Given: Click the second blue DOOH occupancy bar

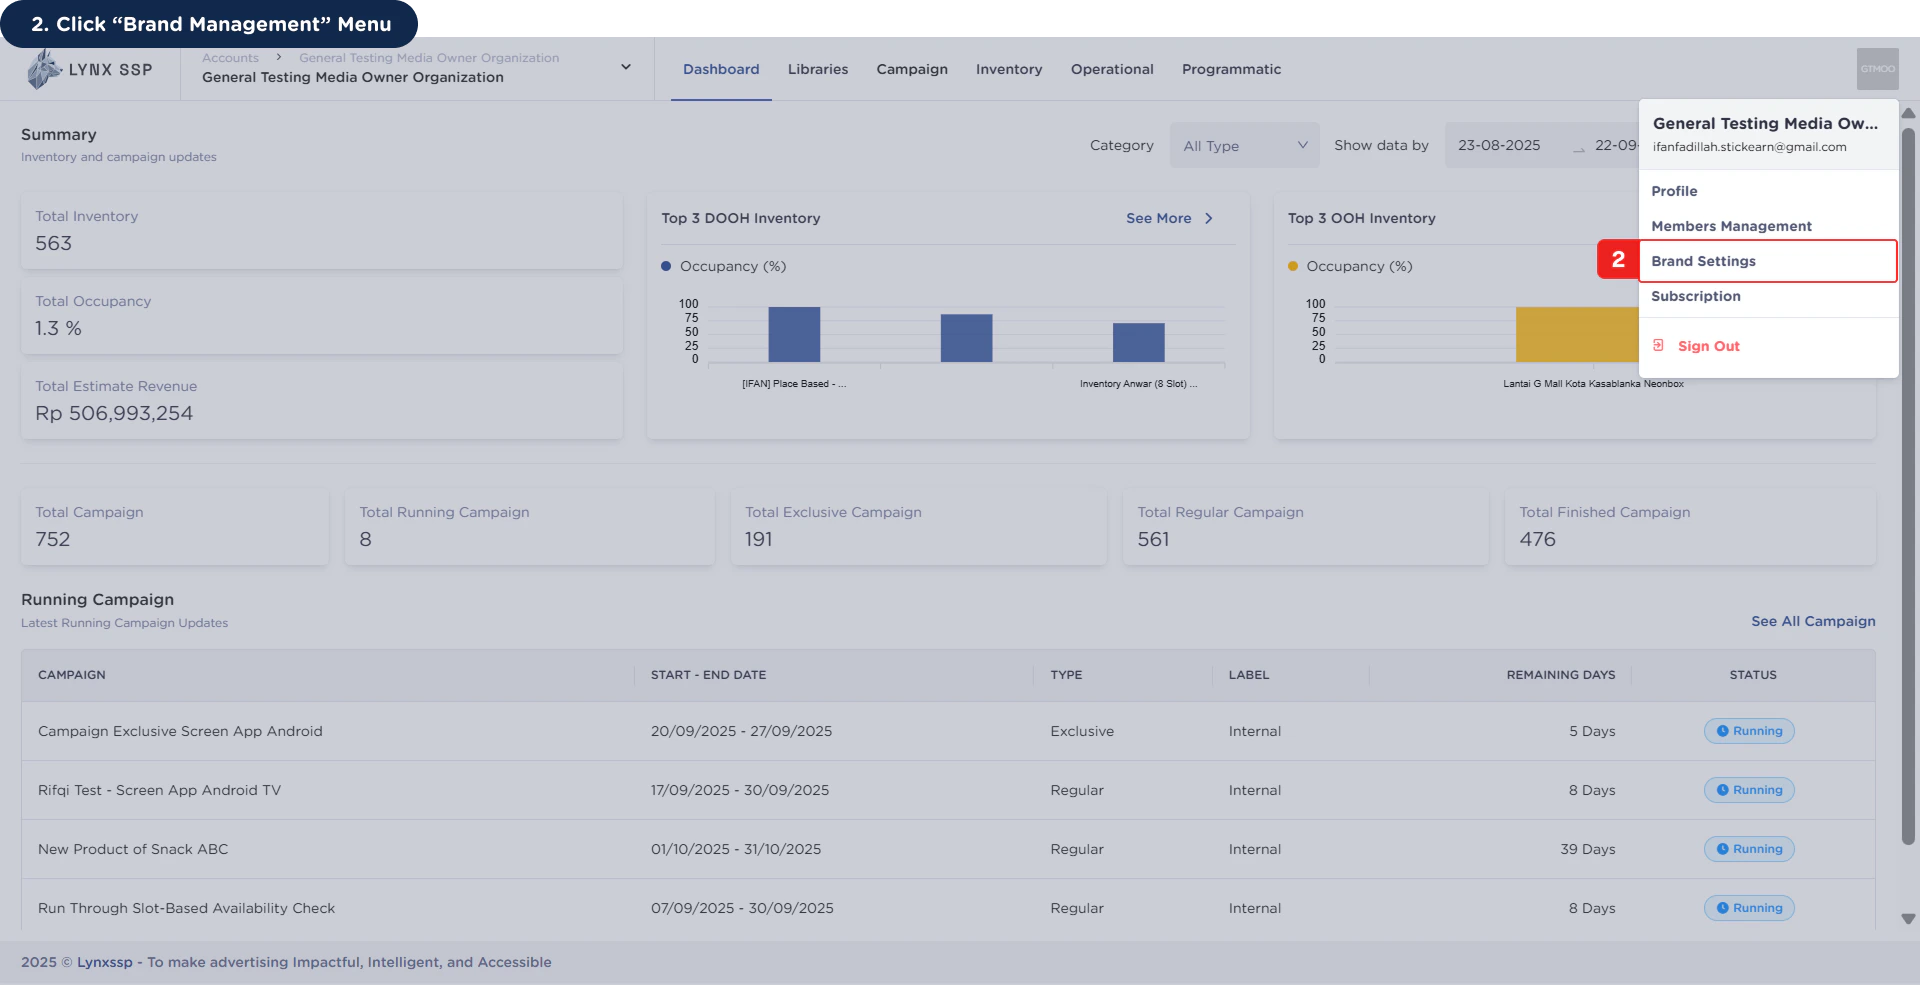Looking at the screenshot, I should tap(966, 338).
